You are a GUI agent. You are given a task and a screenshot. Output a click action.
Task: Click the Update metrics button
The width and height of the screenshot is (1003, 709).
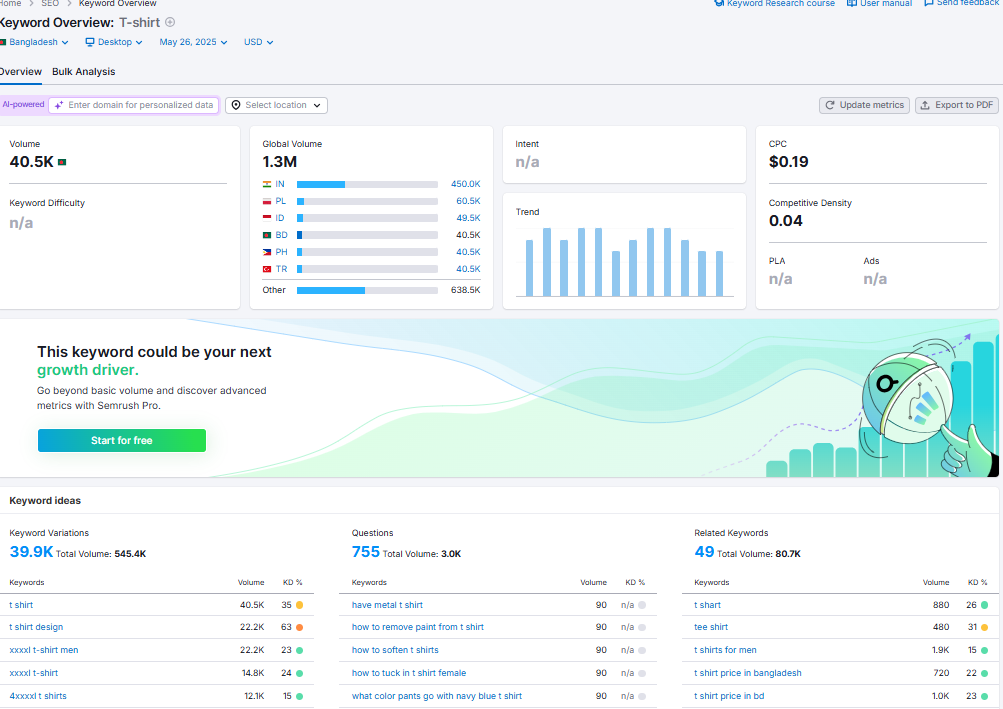click(865, 105)
